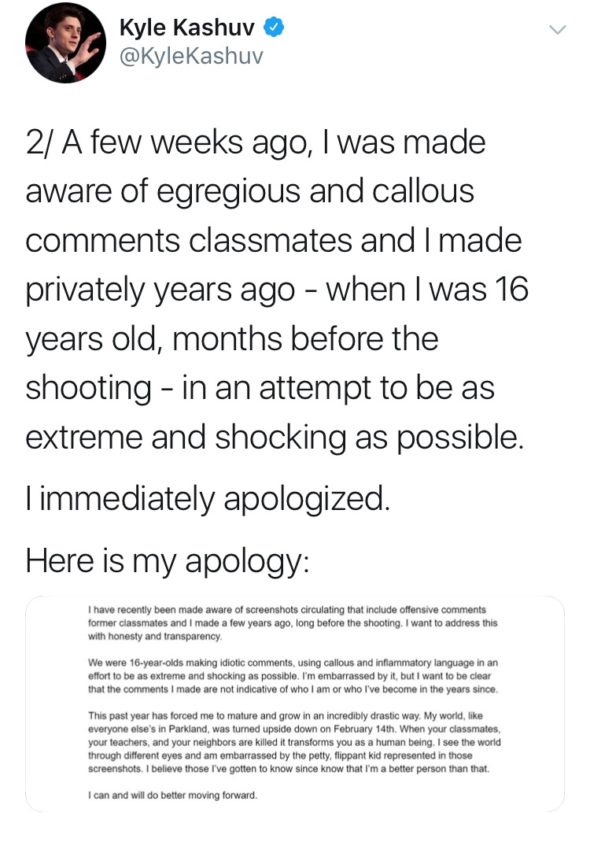Viewport: 590px width, 850px height.
Task: Click the "aware of egregious and callous" line
Action: [x=250, y=192]
